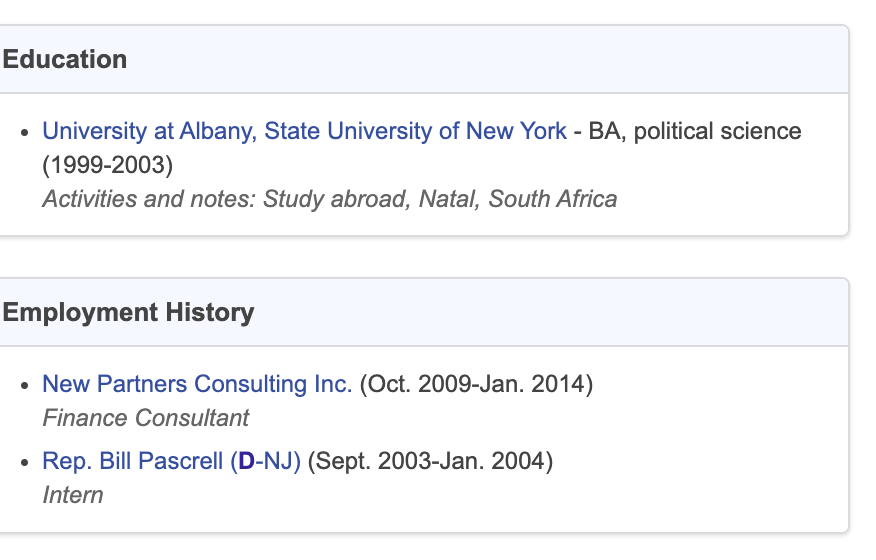Click the Sept. 2003-Jan. 2004 dates
The height and width of the screenshot is (560, 876).
coord(430,461)
